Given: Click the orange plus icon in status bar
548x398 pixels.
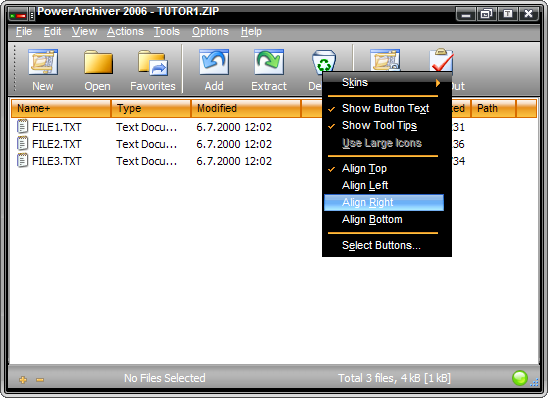Looking at the screenshot, I should (23, 379).
